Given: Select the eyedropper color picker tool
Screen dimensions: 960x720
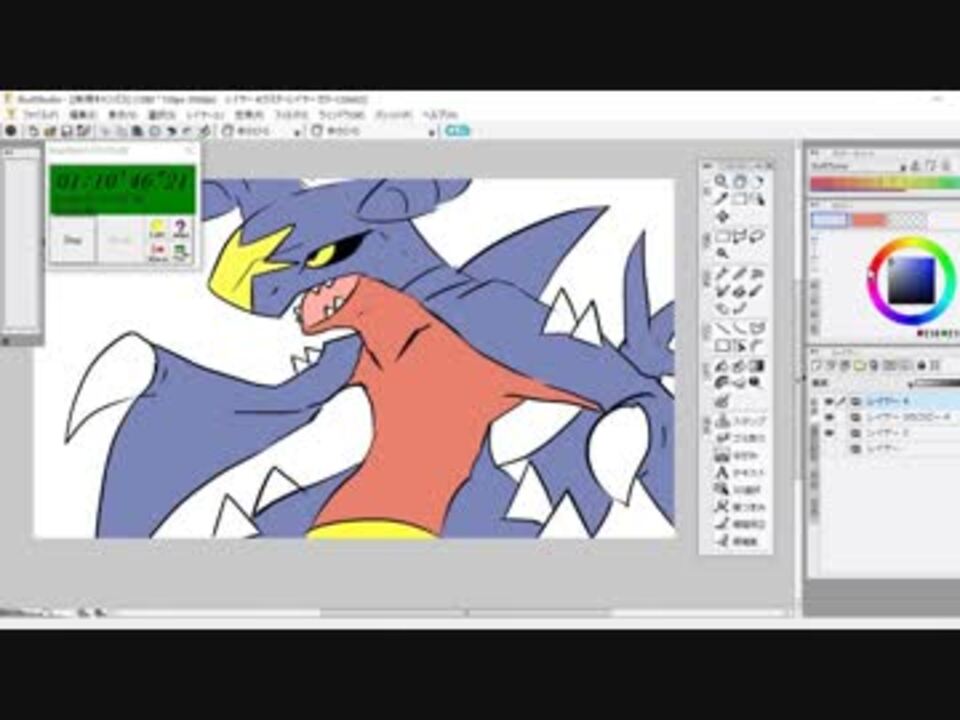Looking at the screenshot, I should [x=722, y=199].
